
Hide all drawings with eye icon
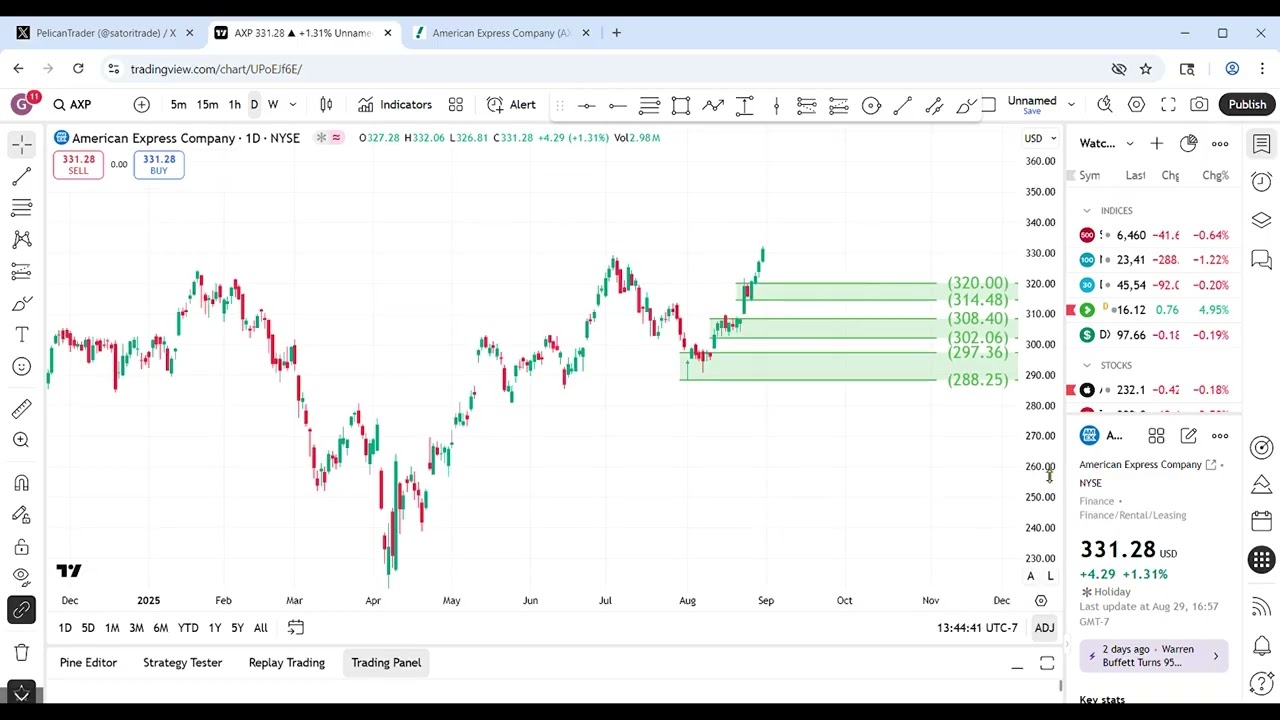point(21,576)
